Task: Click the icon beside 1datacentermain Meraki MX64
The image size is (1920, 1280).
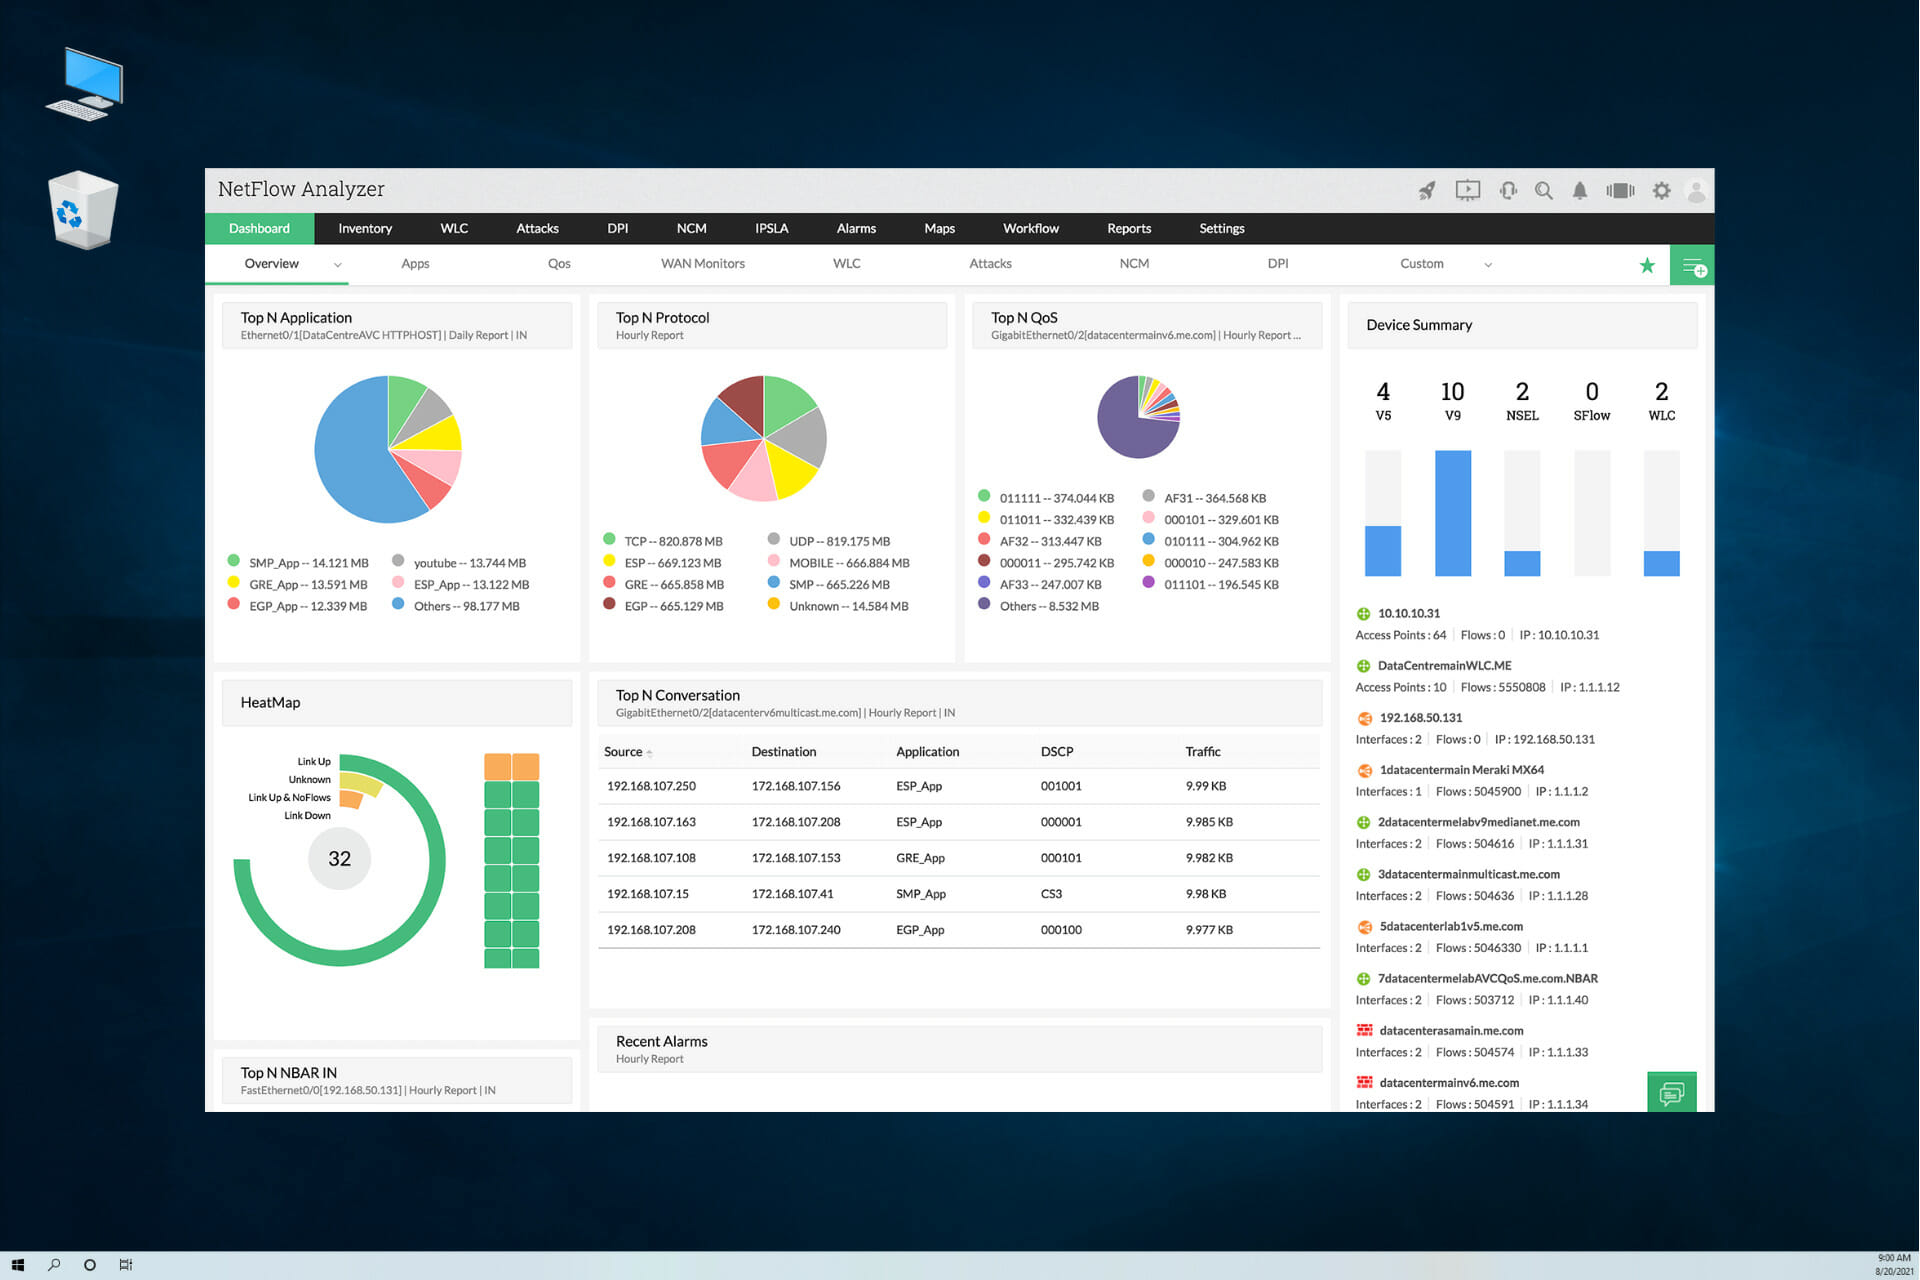Action: 1364,770
